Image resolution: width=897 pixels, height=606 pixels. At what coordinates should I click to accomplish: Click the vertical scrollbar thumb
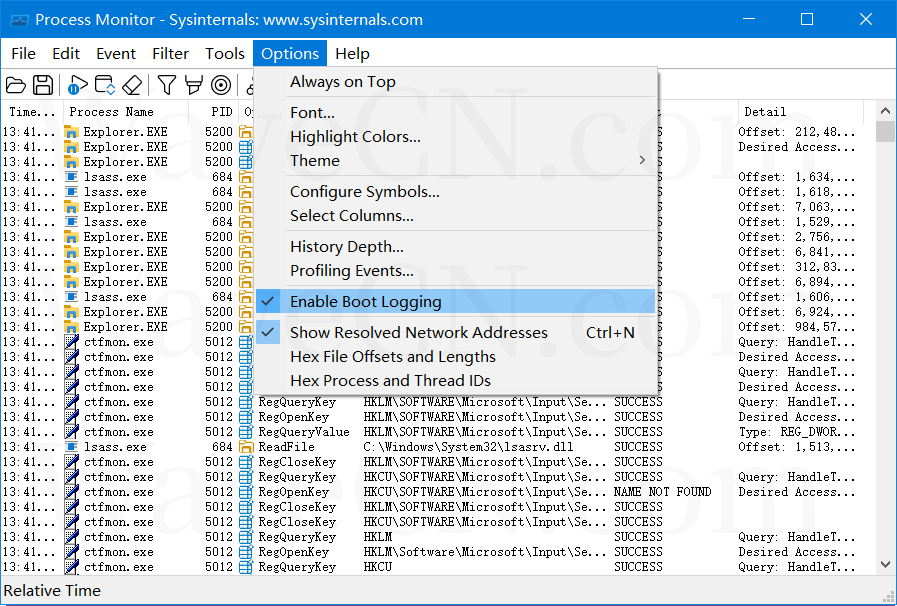[x=886, y=131]
